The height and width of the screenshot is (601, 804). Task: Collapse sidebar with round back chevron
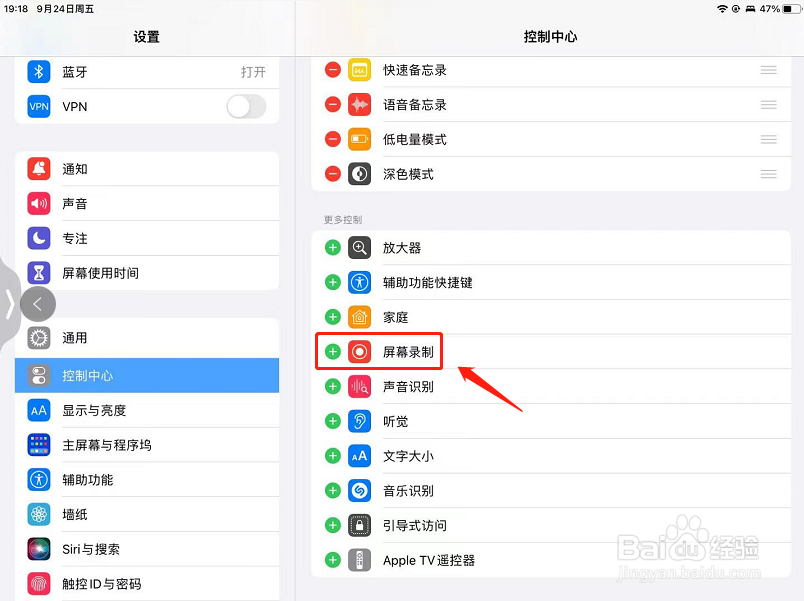click(38, 304)
